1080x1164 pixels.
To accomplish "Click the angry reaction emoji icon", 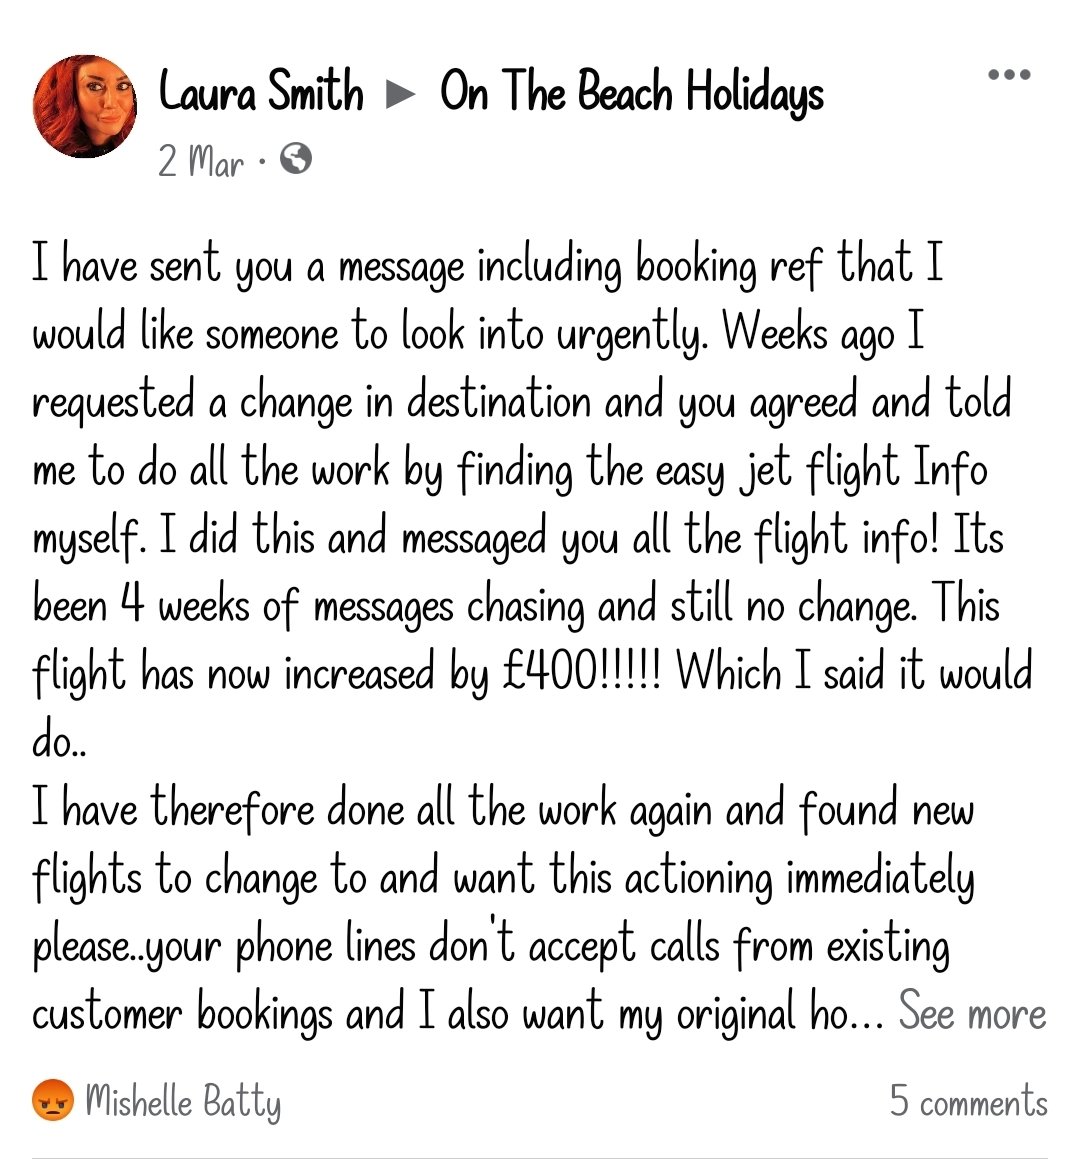I will 53,1100.
